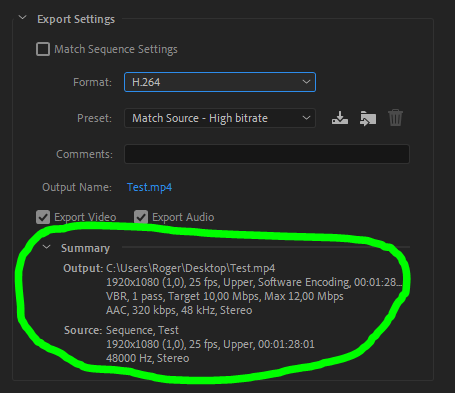Enable the Match Sequence Settings checkbox
Viewport: 455px width, 393px height.
(43, 49)
